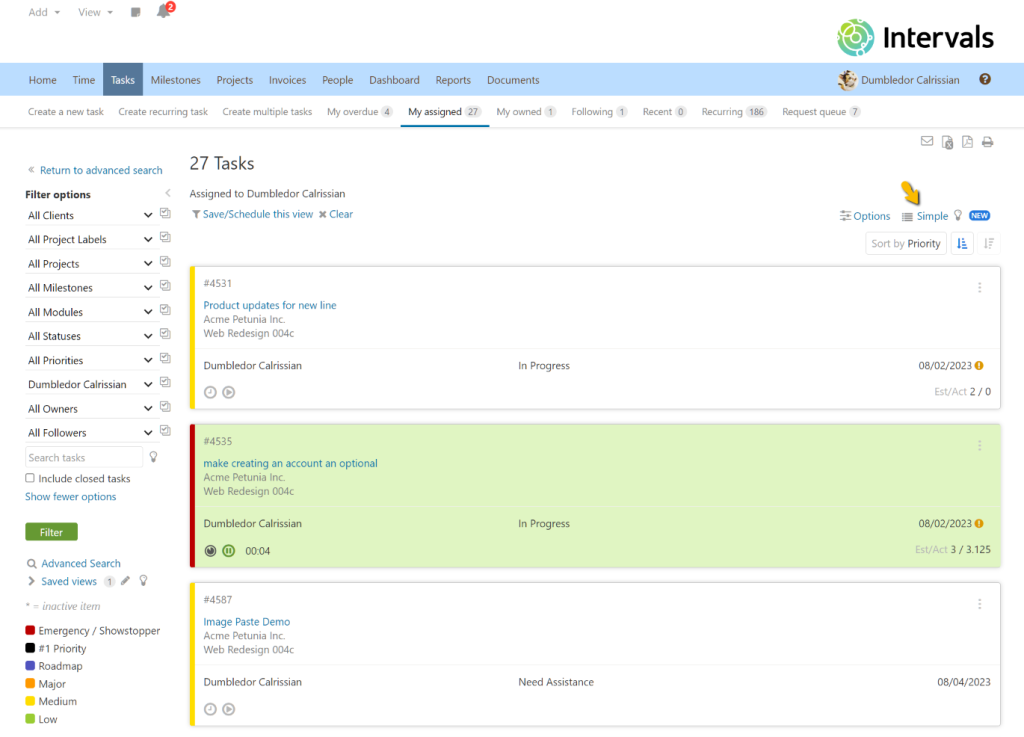Viewport: 1024px width, 737px height.
Task: Pause the running timer on task #4535
Action: 229,551
